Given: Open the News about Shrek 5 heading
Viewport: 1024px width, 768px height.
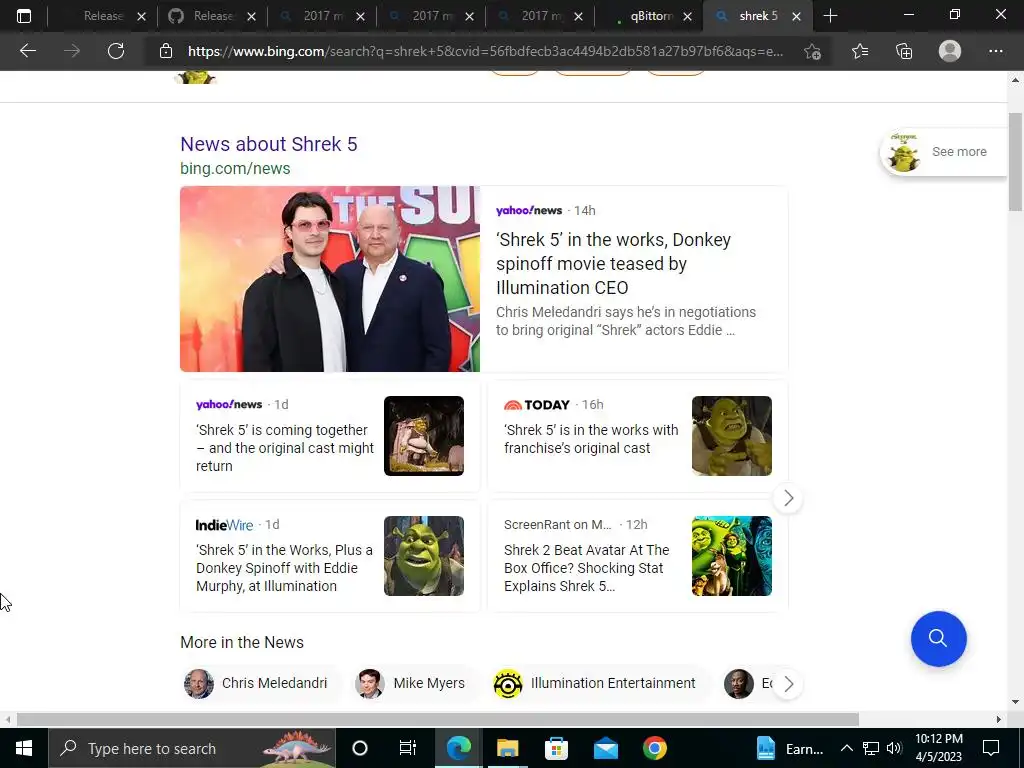Looking at the screenshot, I should point(268,144).
